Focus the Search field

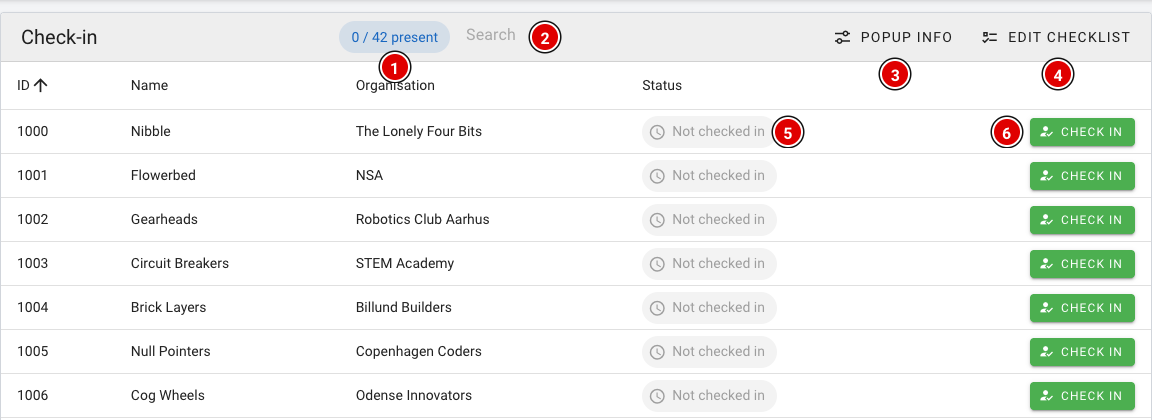[x=490, y=35]
